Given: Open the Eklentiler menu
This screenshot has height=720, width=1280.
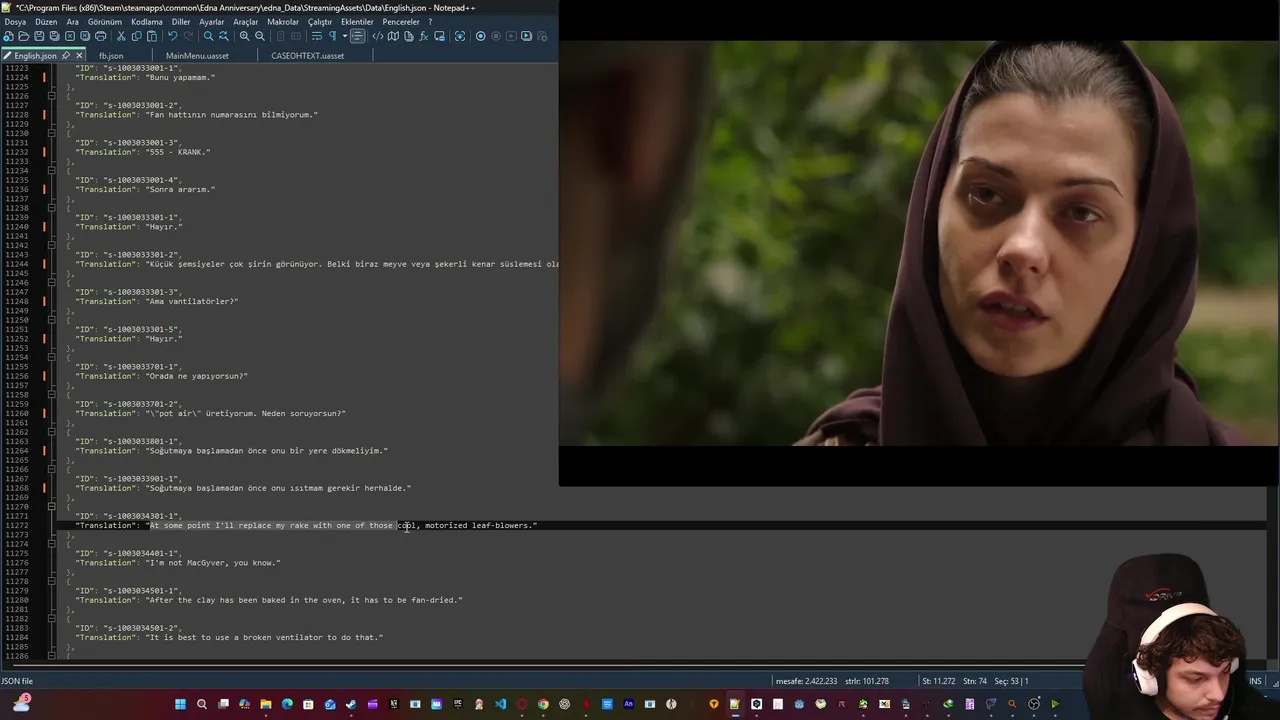Looking at the screenshot, I should point(358,21).
